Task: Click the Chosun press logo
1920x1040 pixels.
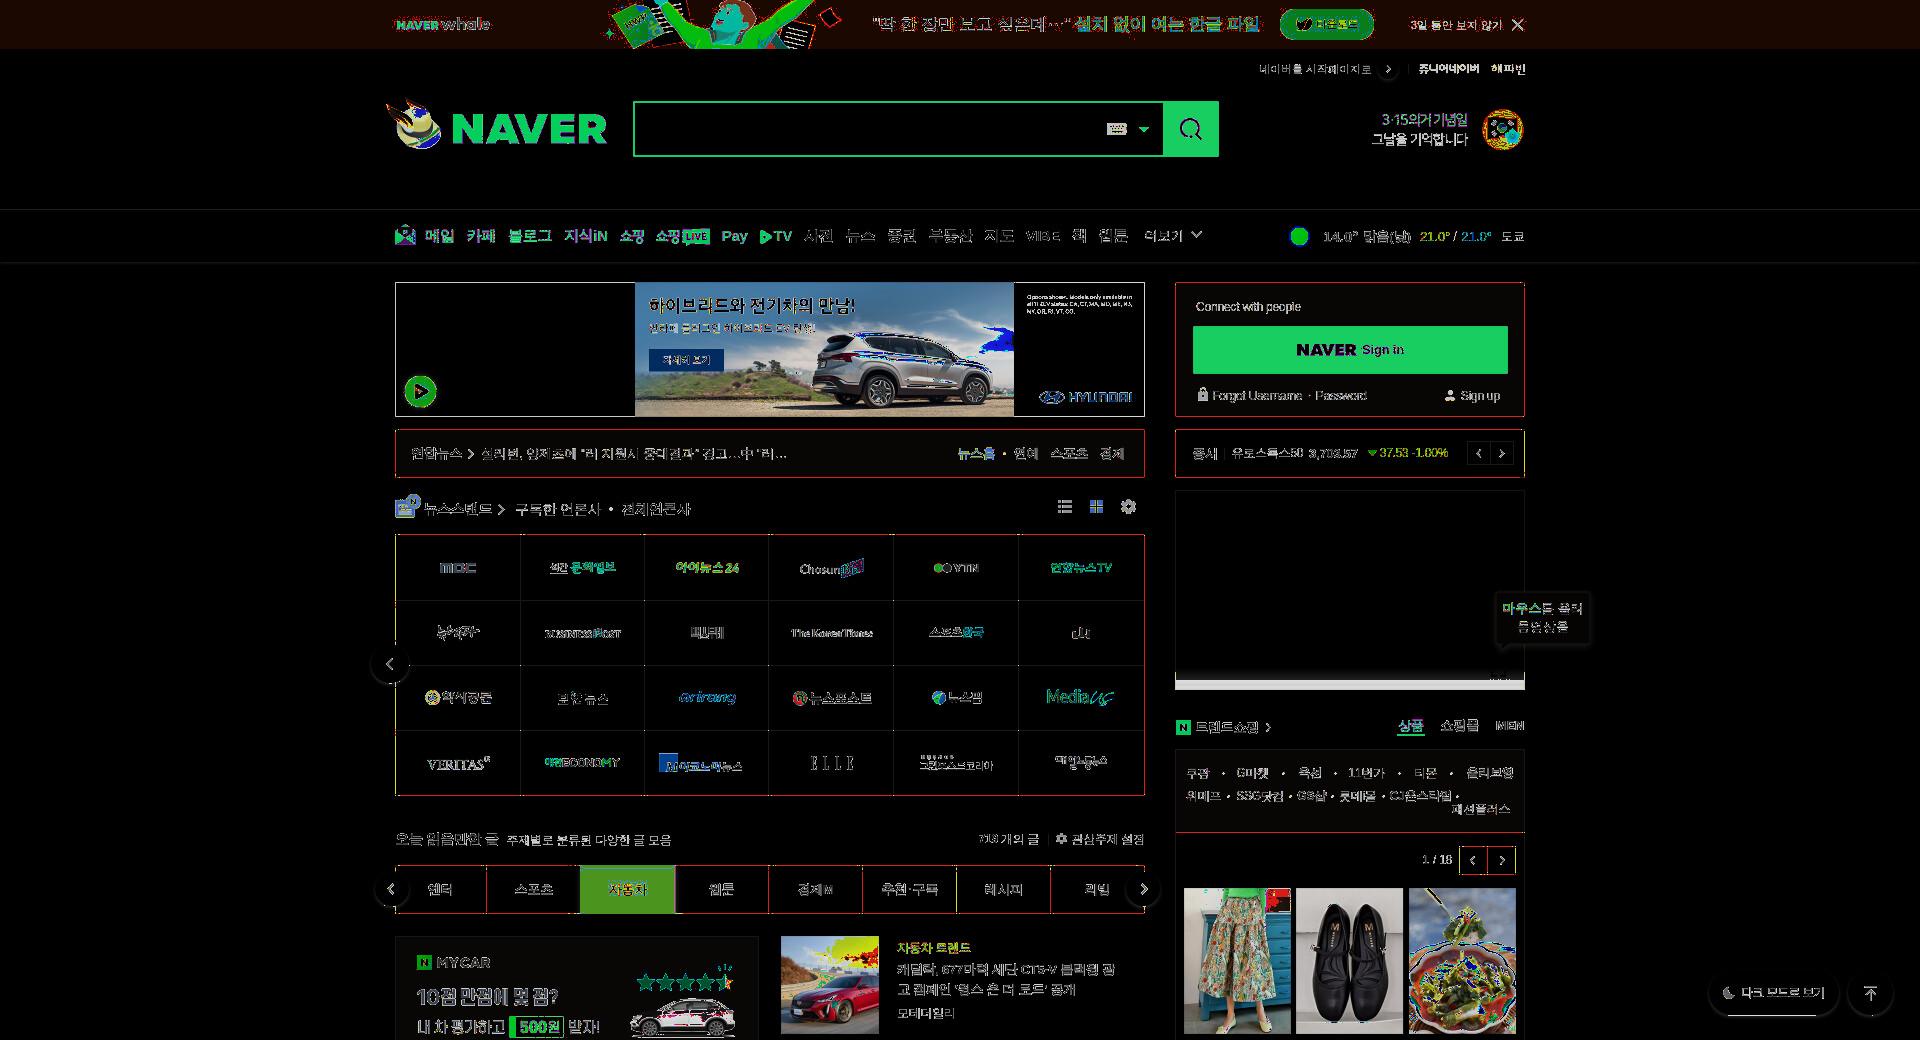Action: click(831, 568)
